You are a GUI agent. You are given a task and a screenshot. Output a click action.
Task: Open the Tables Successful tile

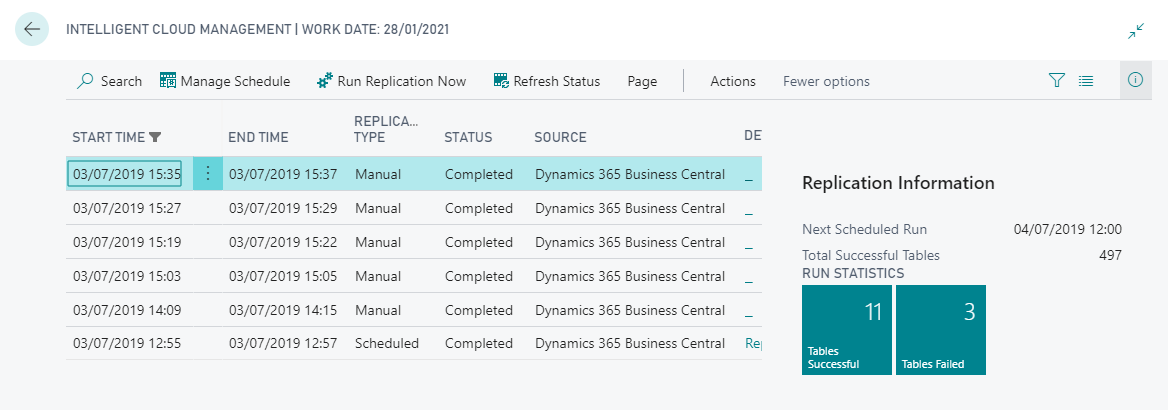[x=845, y=330]
